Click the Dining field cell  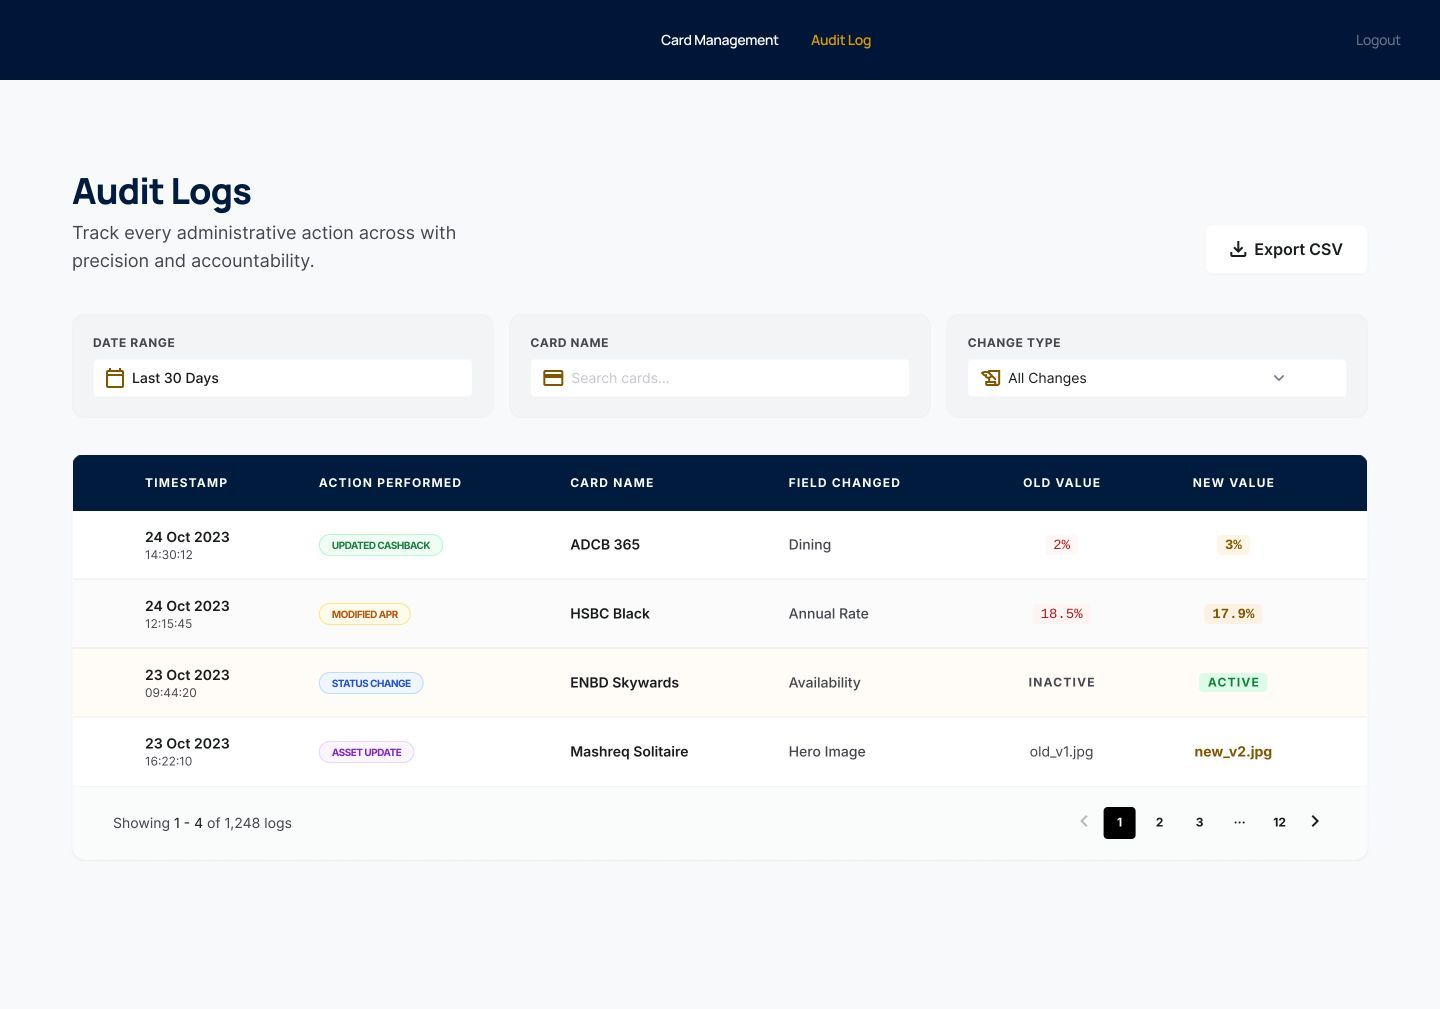(810, 545)
